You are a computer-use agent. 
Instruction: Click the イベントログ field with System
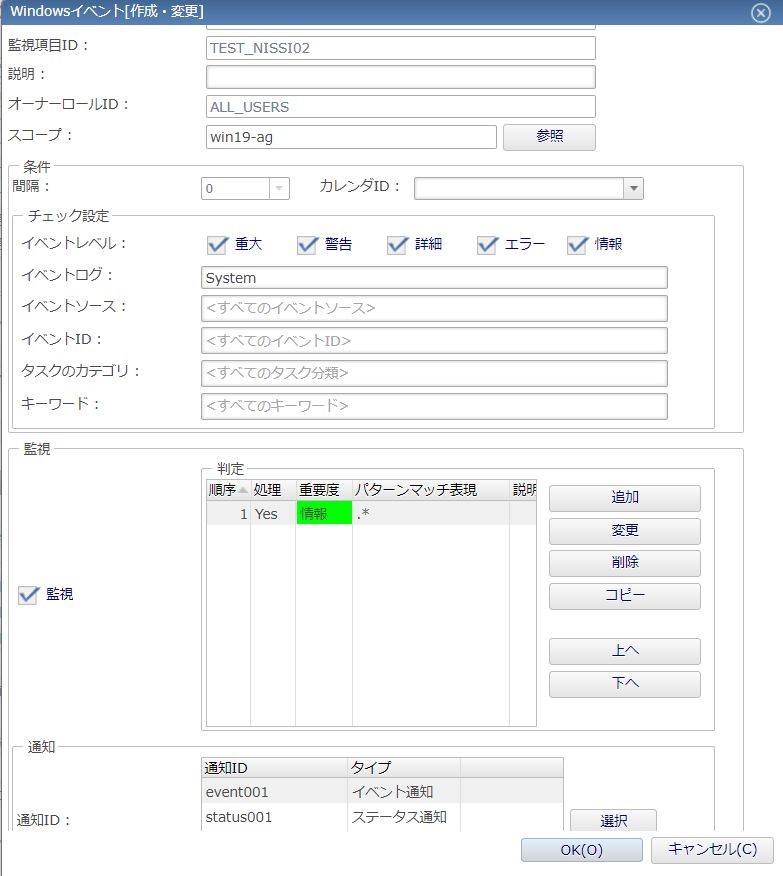434,278
